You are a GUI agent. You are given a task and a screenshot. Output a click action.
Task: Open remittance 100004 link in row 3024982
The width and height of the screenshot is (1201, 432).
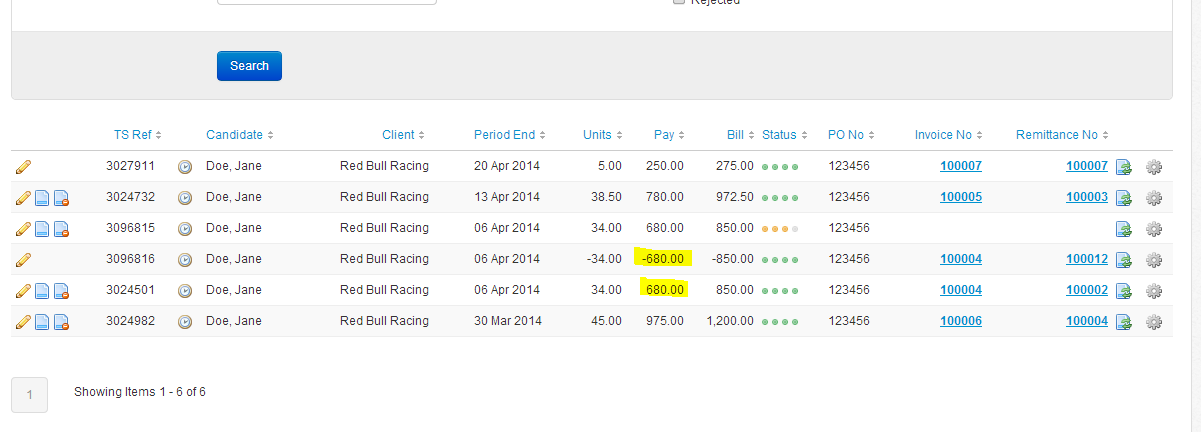[1087, 321]
